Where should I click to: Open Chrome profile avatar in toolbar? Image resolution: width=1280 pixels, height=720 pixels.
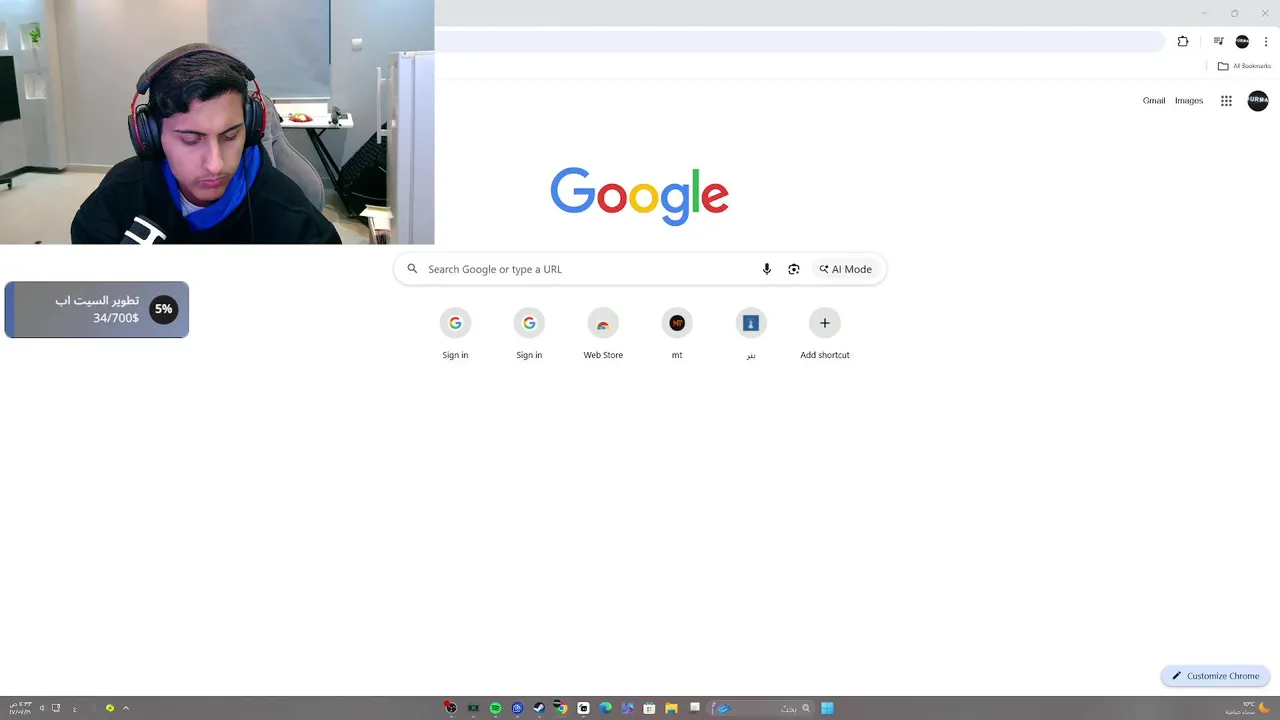(x=1242, y=41)
